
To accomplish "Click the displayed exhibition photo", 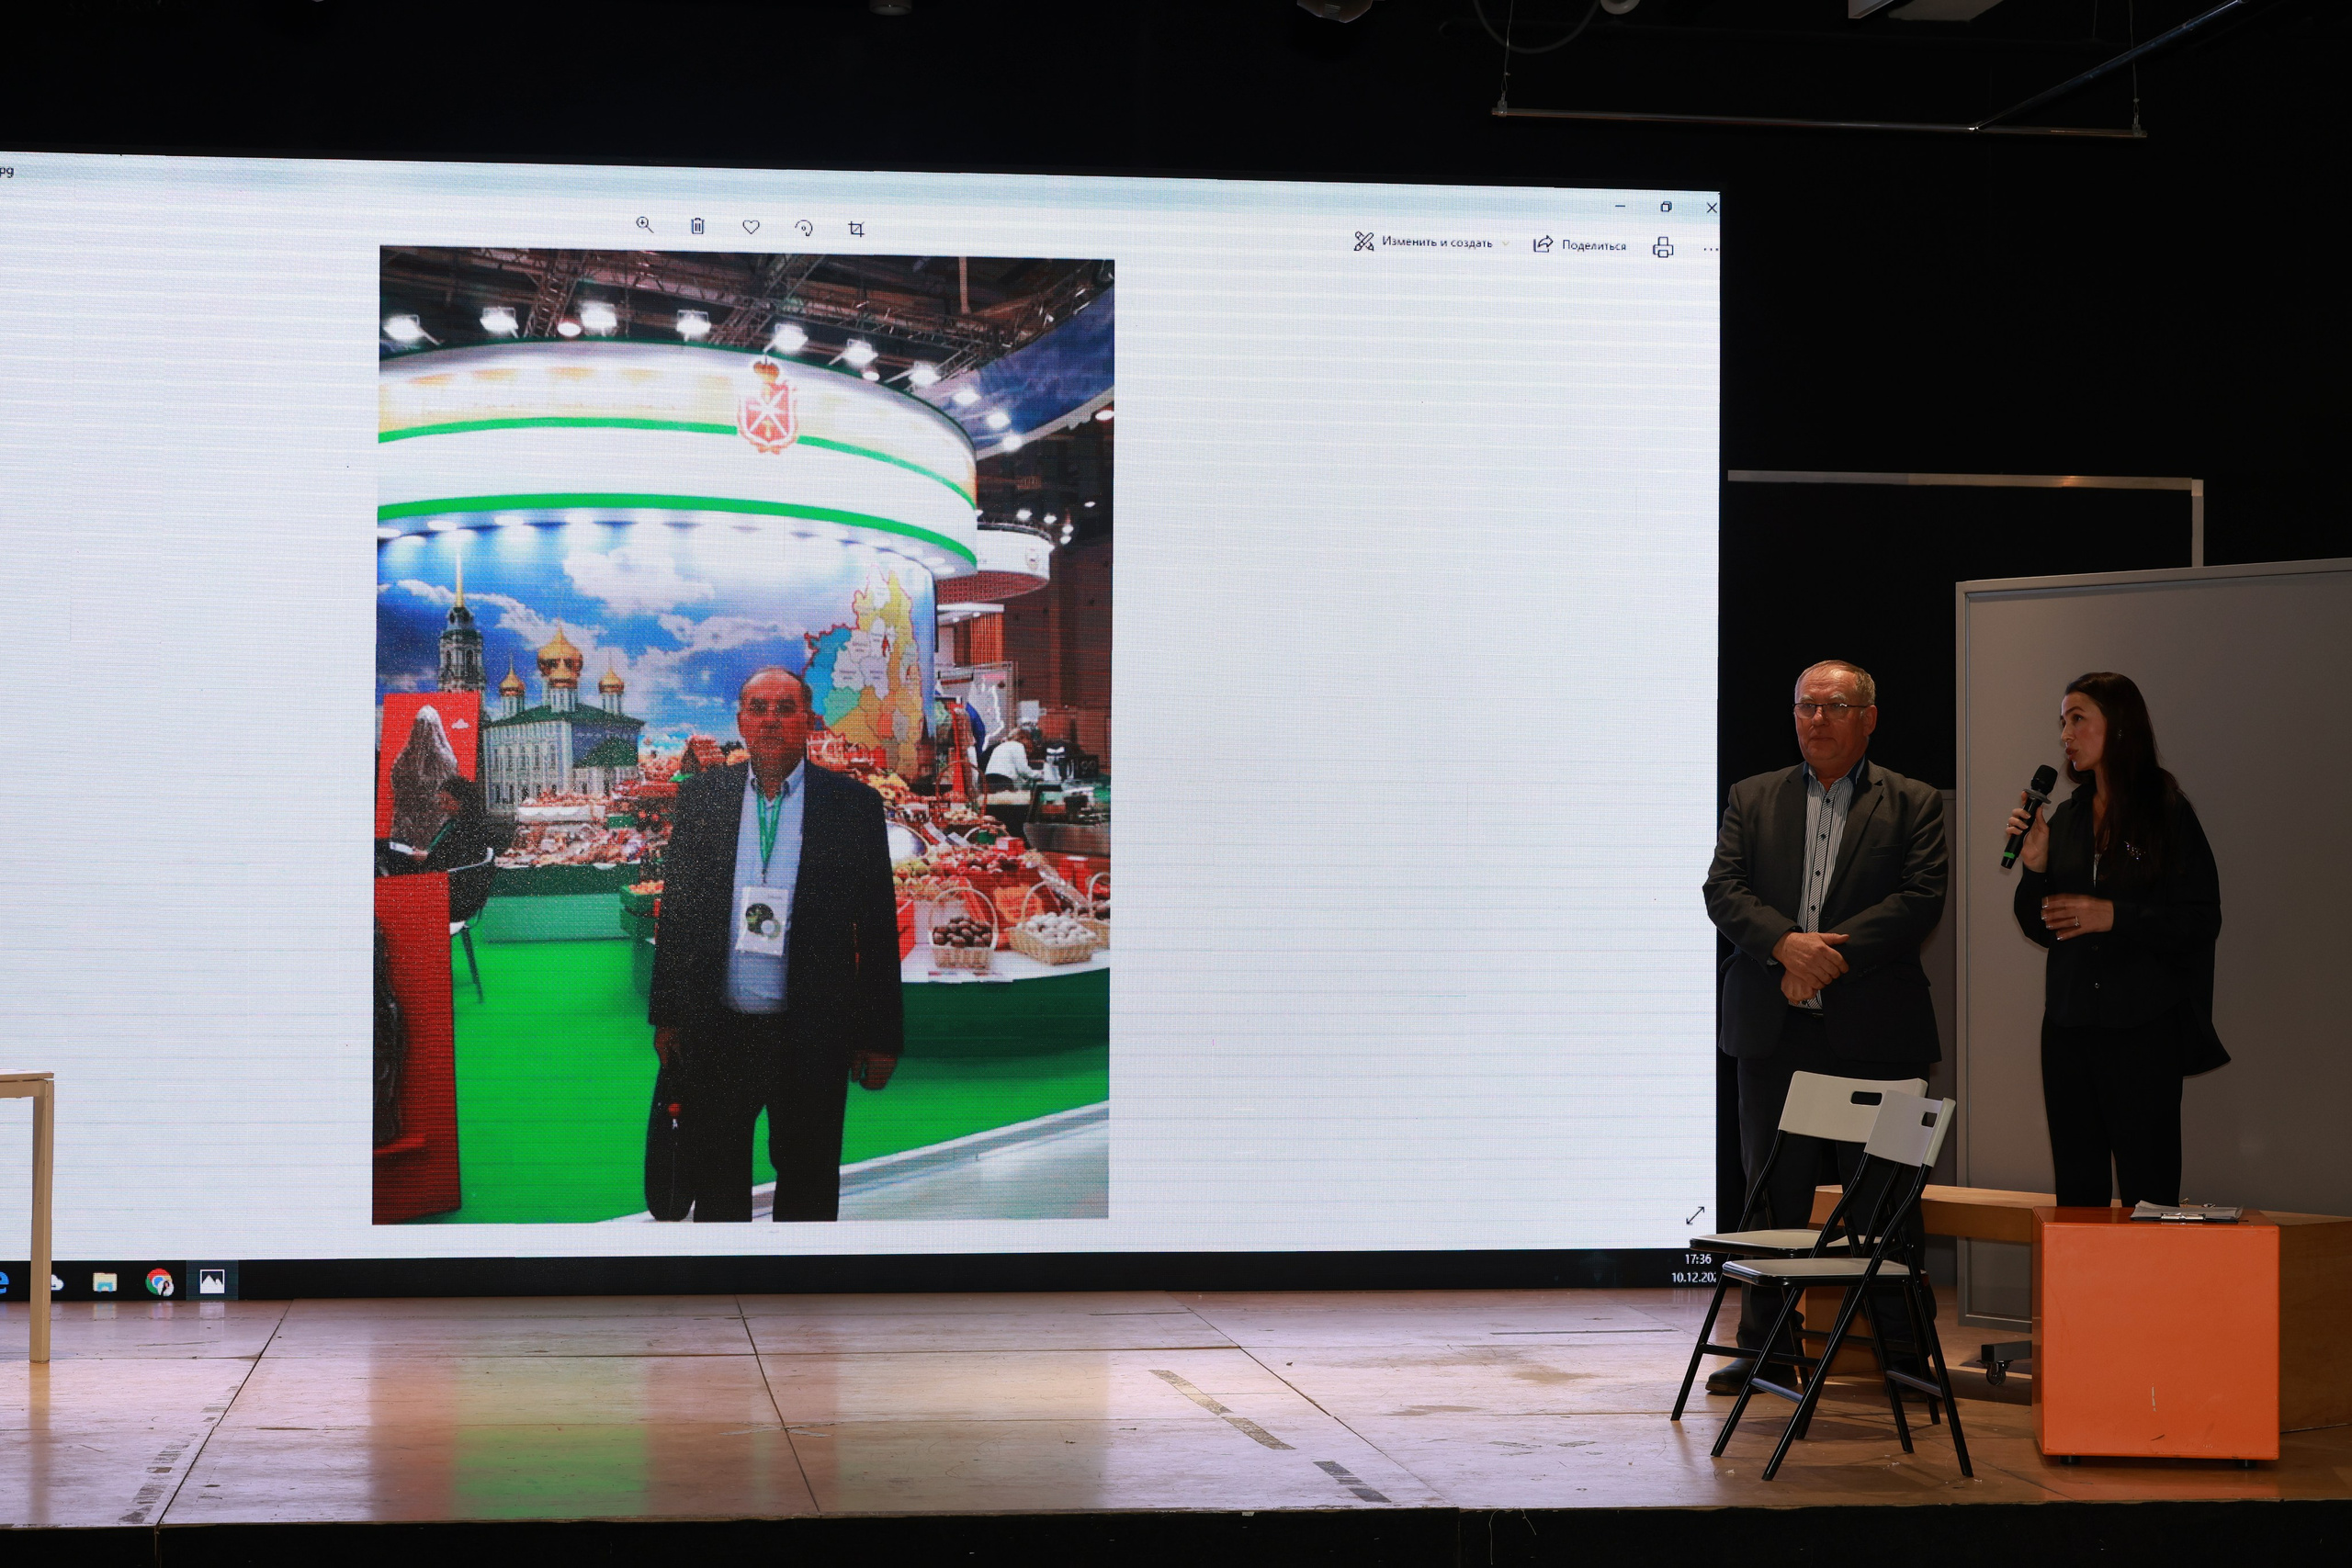I will (743, 735).
